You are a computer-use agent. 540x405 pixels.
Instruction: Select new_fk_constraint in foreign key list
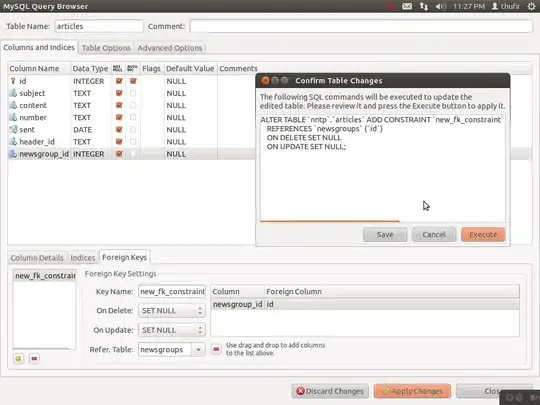pyautogui.click(x=44, y=276)
